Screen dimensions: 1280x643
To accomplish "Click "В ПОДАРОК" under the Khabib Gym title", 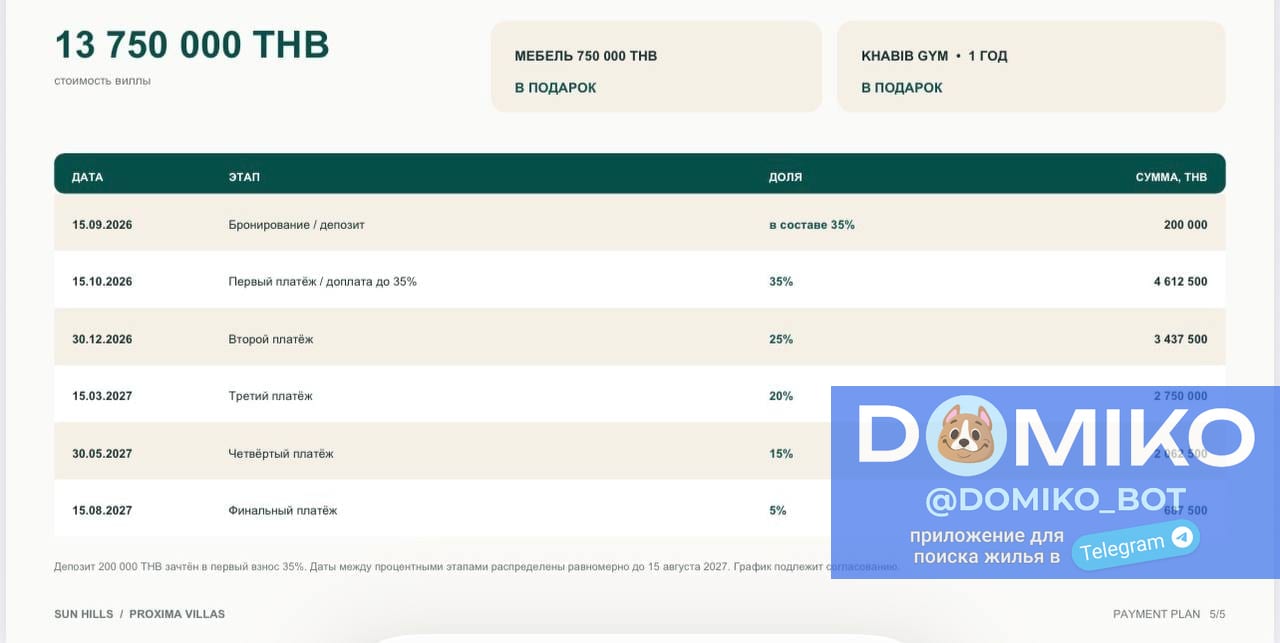I will pos(902,88).
